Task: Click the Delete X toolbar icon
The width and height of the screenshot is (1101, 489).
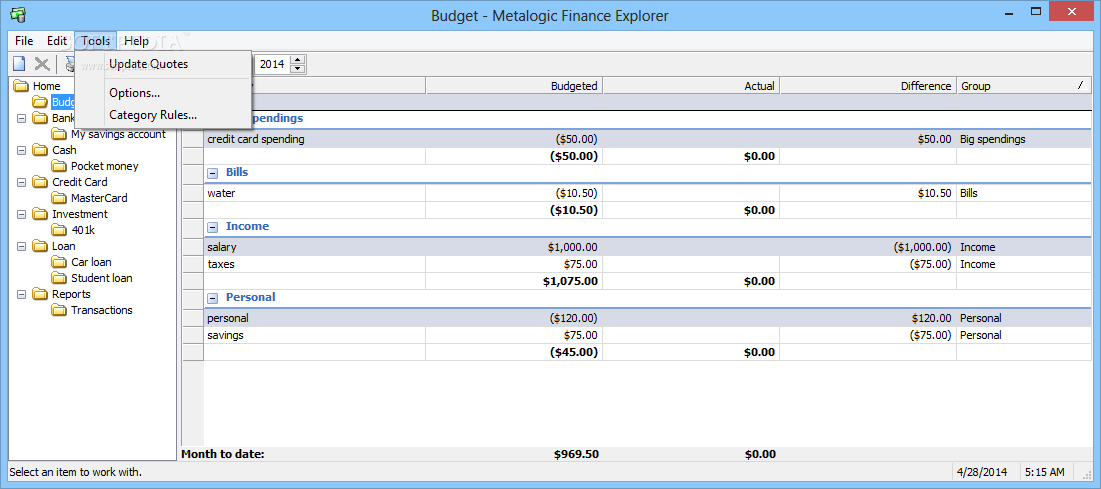Action: click(x=42, y=64)
